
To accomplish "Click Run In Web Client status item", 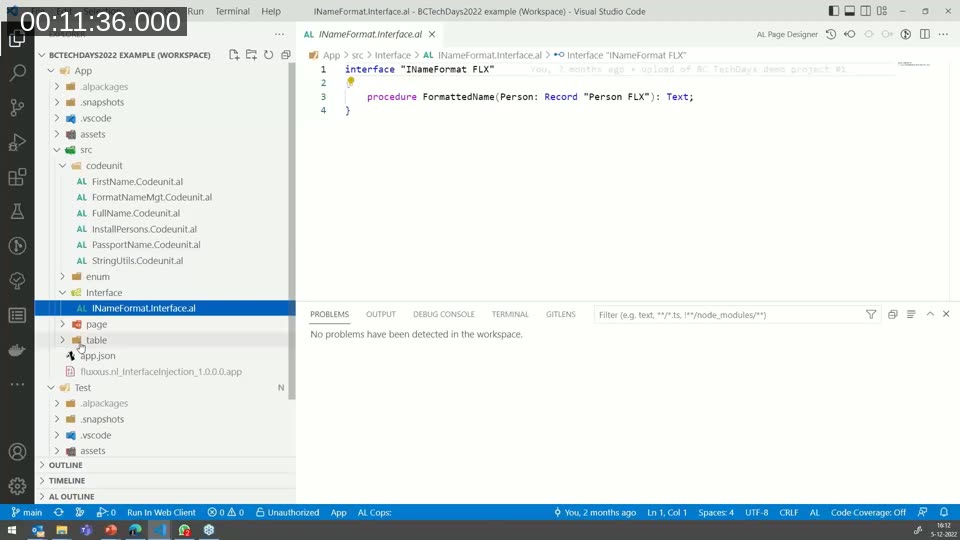I will (161, 512).
